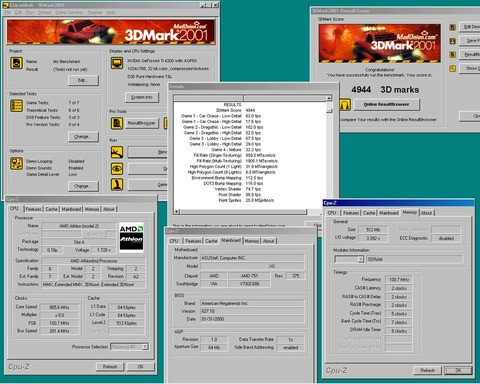The width and height of the screenshot is (480, 384).
Task: Click the Show Details button in Overall Score window
Action: tap(469, 68)
